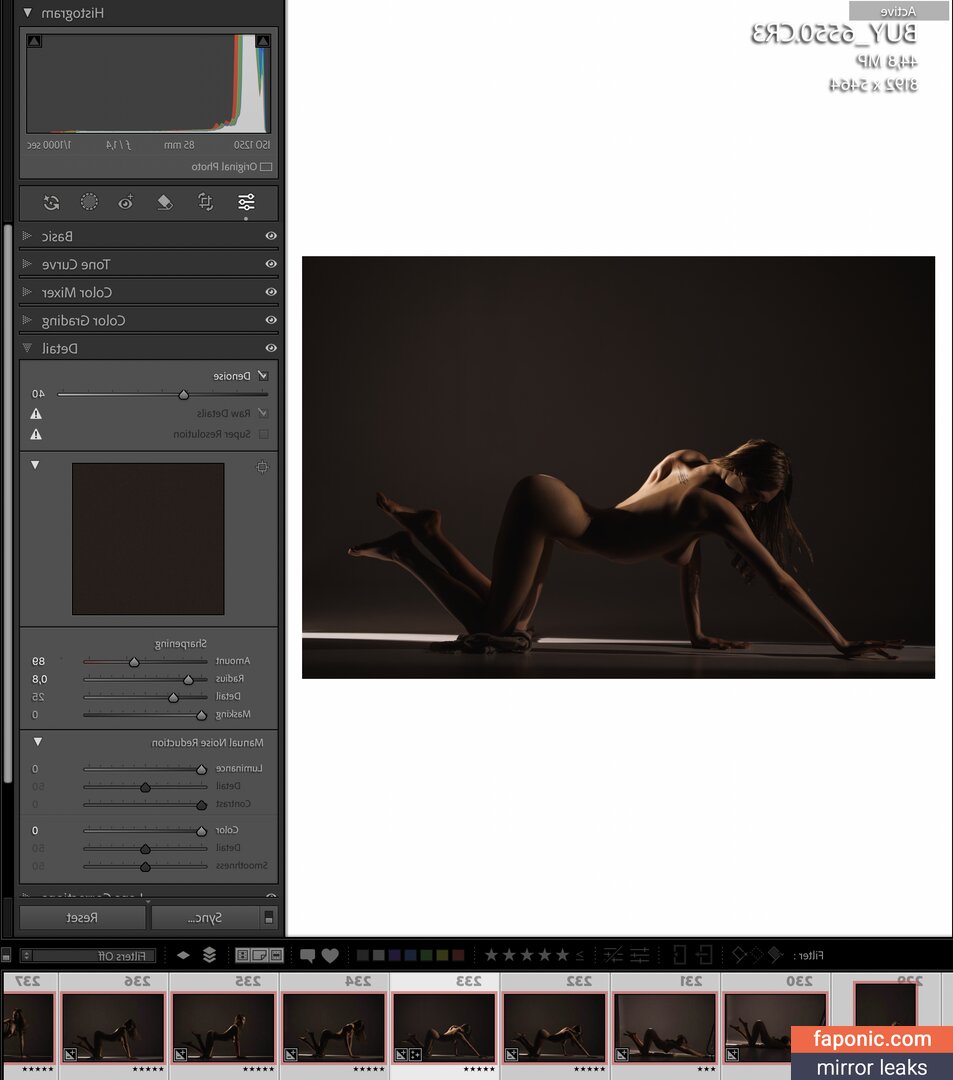Screen dimensions: 953x1080
Task: Click the warning icon beside Super Resolution
Action: pyautogui.click(x=36, y=435)
